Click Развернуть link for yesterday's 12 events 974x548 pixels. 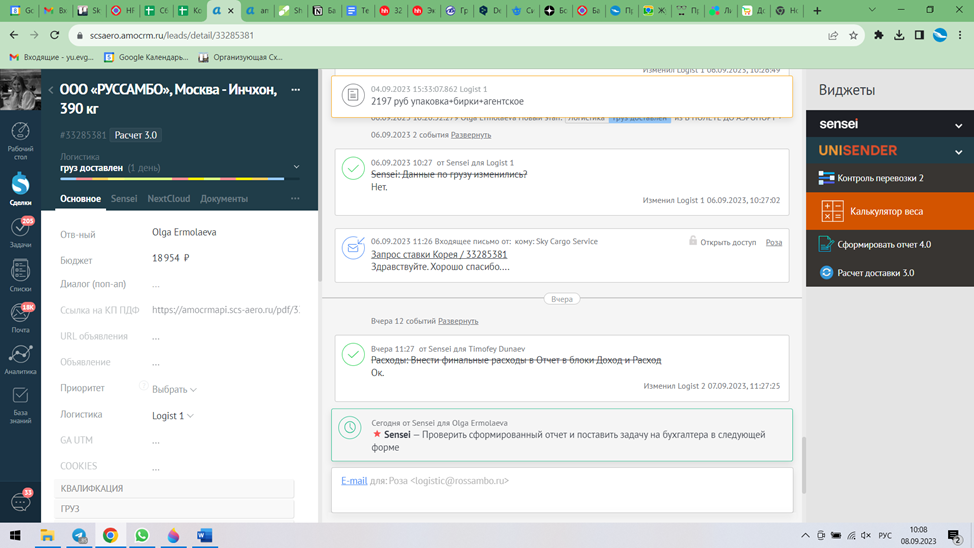(x=458, y=321)
